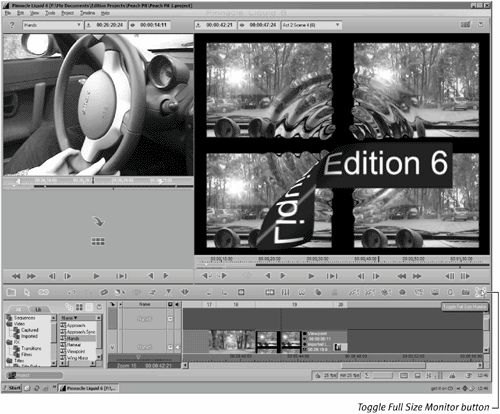Image resolution: width=500 pixels, height=414 pixels.
Task: Play the timeline in master monitor
Action: coord(311,276)
